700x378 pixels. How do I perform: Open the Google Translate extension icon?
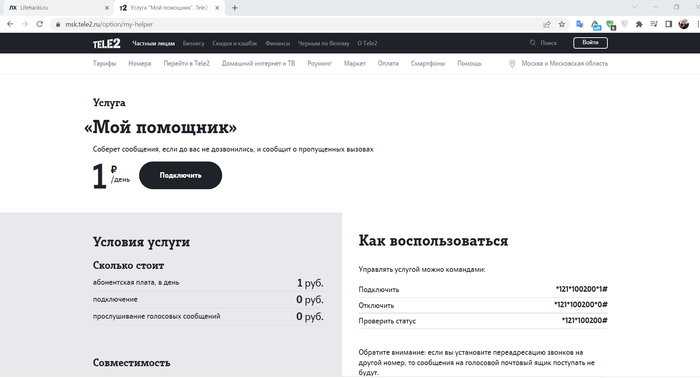point(579,25)
